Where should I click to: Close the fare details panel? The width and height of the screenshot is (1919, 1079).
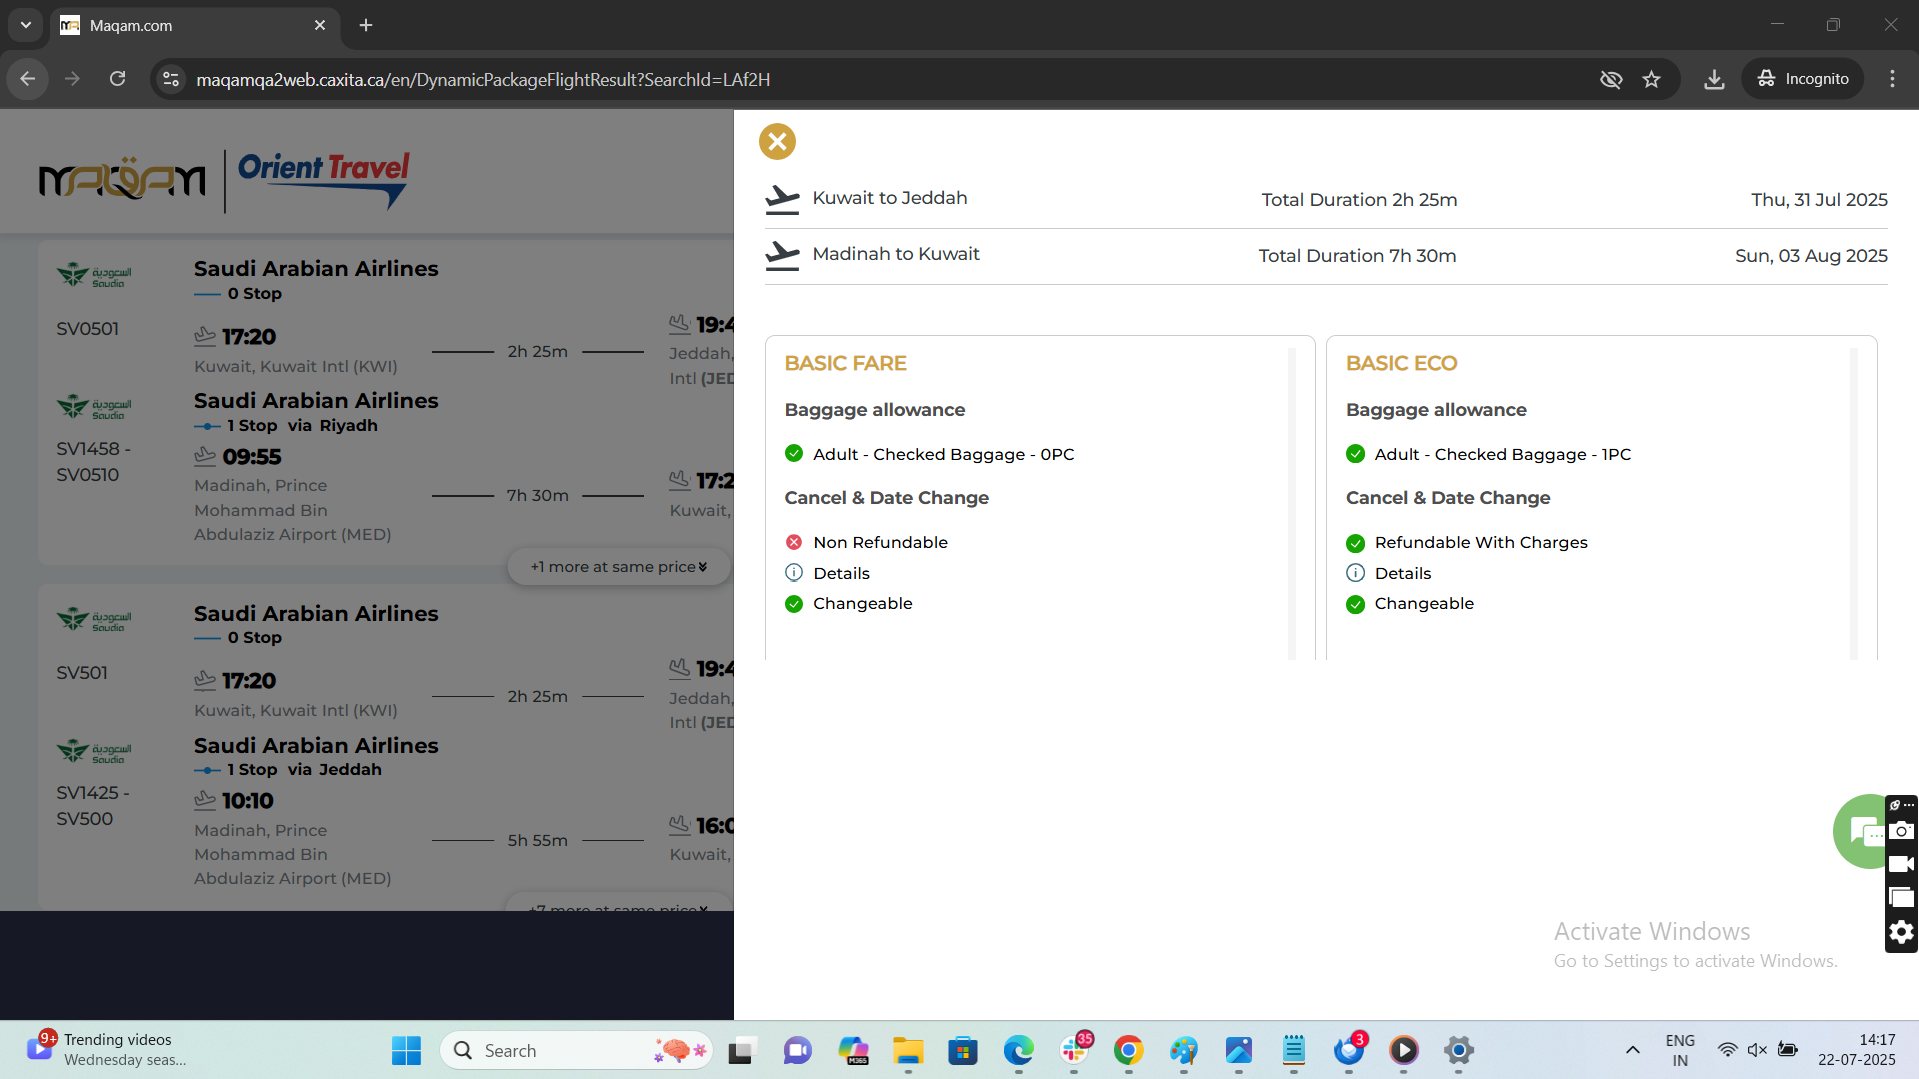[777, 141]
